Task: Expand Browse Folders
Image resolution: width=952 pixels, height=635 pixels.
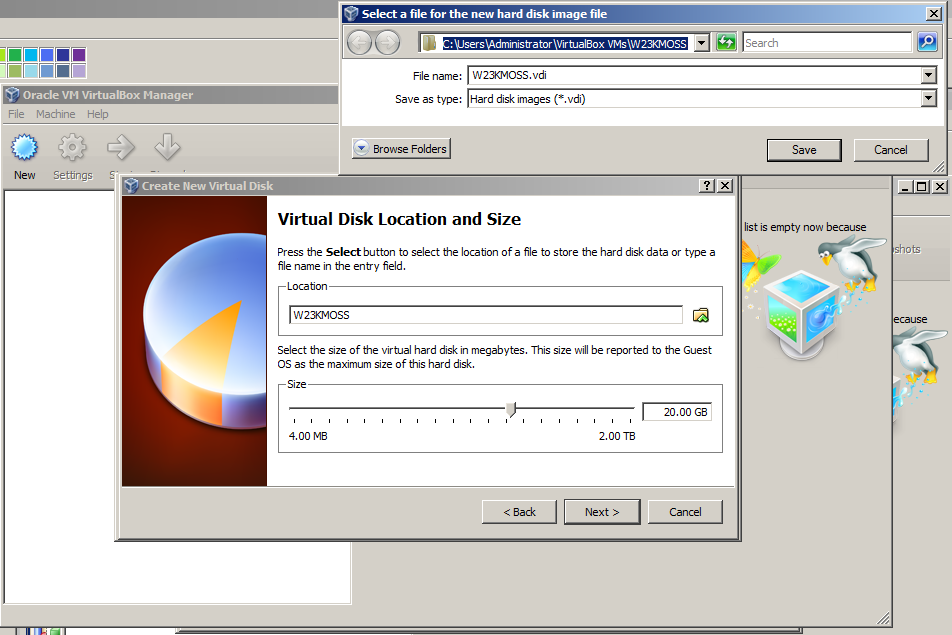Action: pyautogui.click(x=401, y=149)
